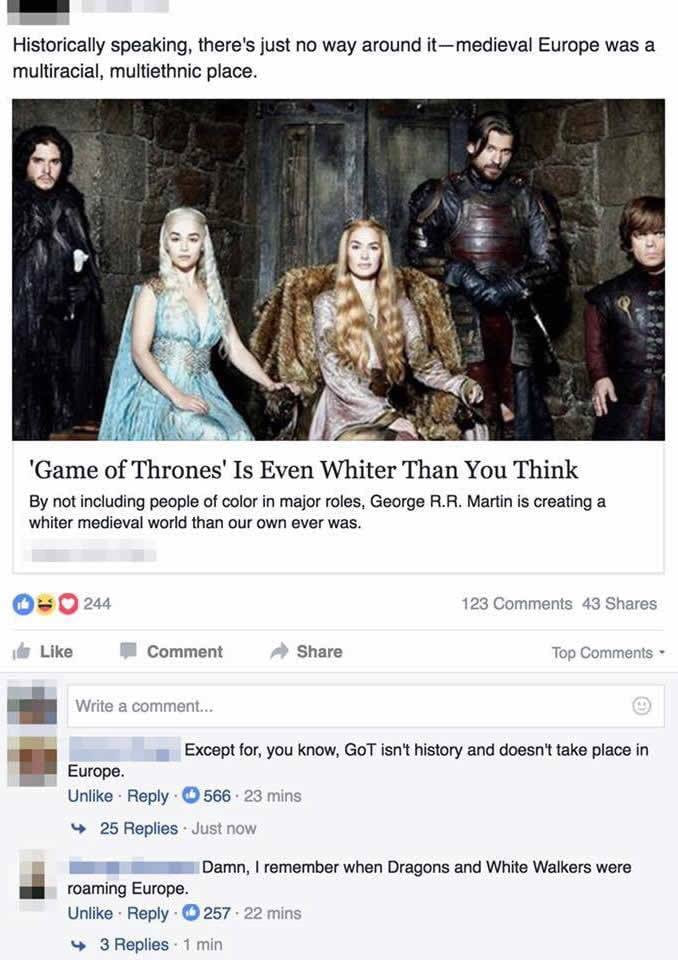The height and width of the screenshot is (960, 678).
Task: Unlike the comment about GoT isn't history
Action: click(90, 796)
